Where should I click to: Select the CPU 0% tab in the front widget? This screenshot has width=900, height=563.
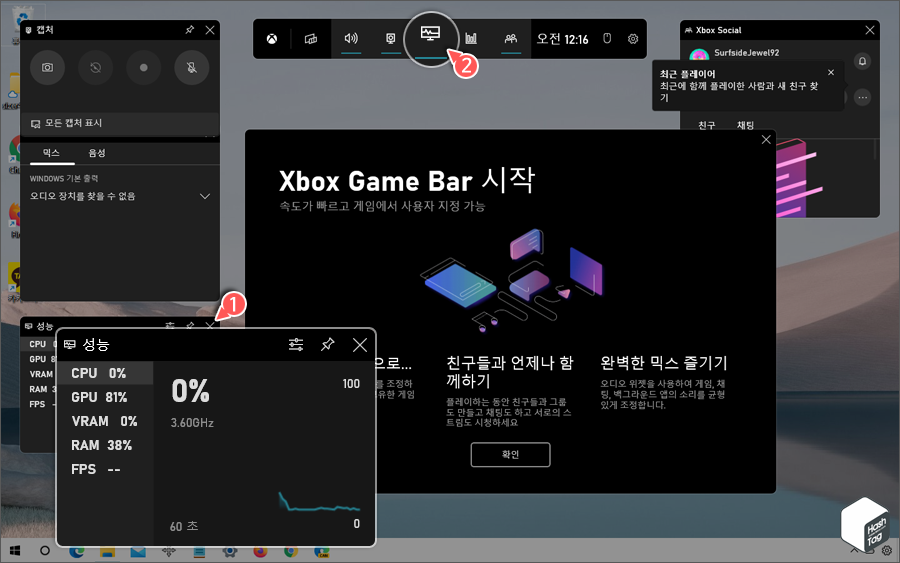tap(106, 373)
